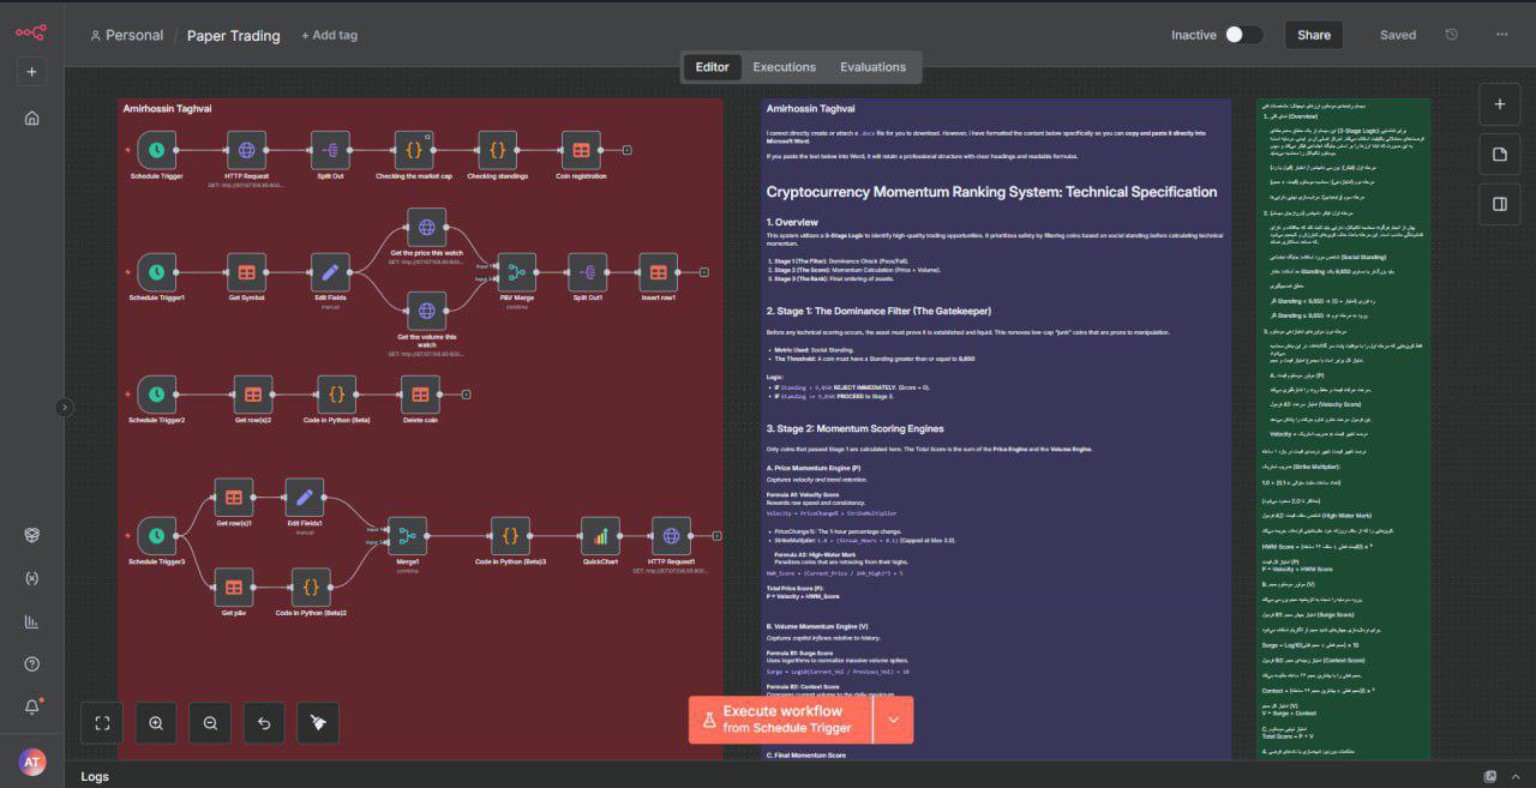Image resolution: width=1536 pixels, height=788 pixels.
Task: Click the reset zoom arrow icon
Action: coord(264,723)
